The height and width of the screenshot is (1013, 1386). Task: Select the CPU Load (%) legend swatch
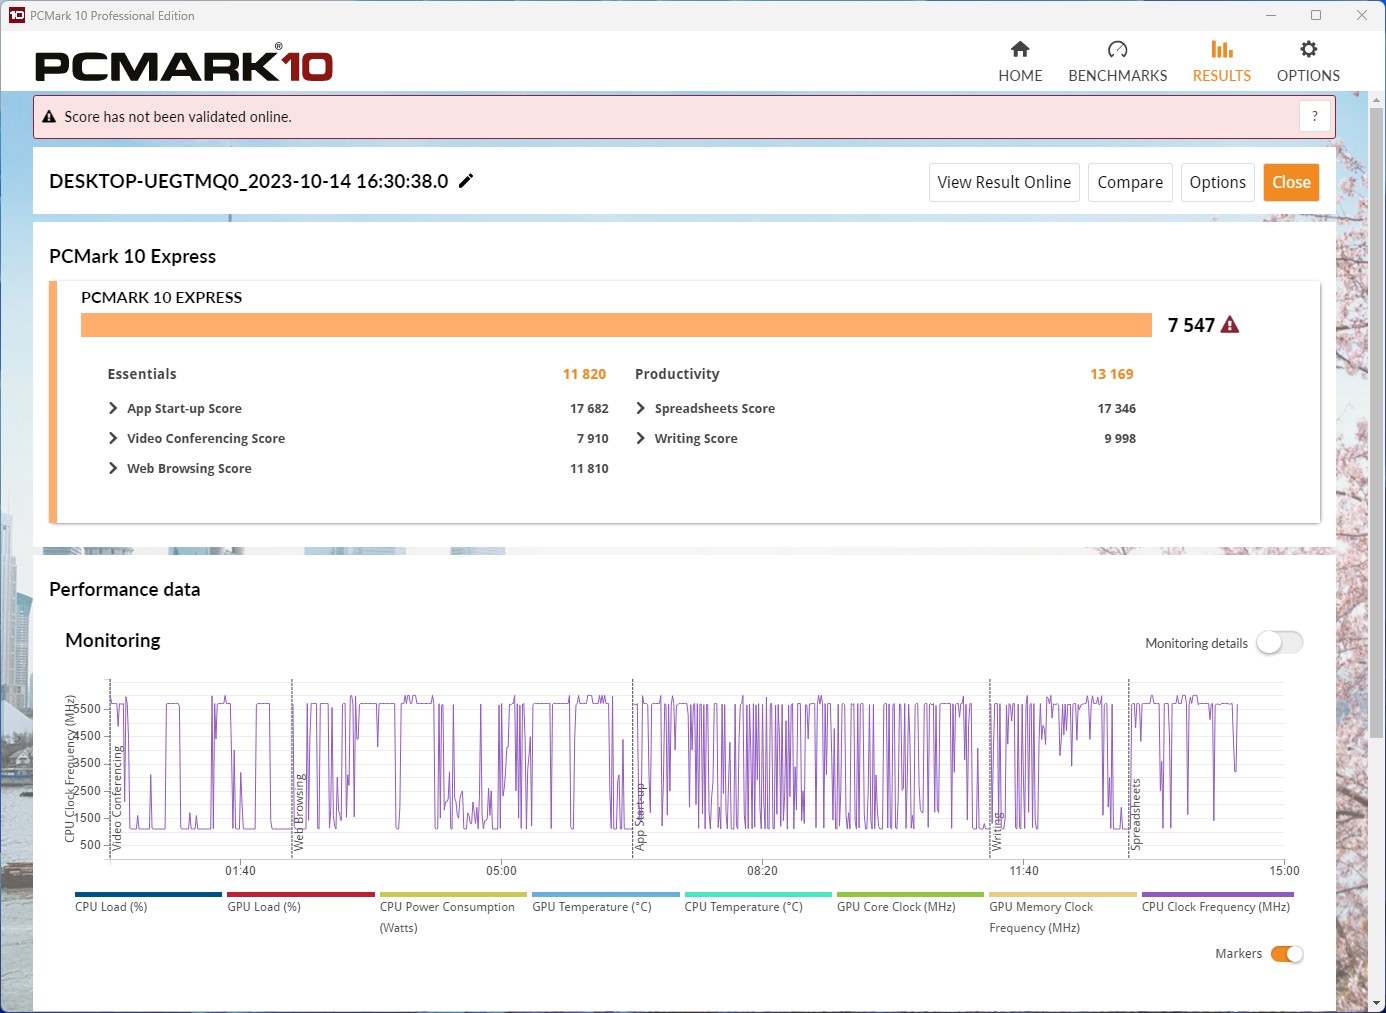click(148, 895)
